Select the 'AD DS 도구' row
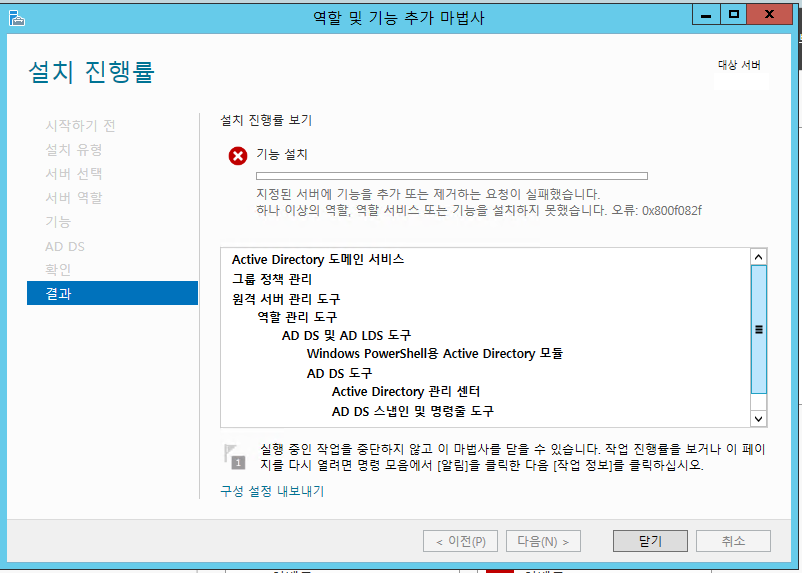802x573 pixels. tap(339, 373)
